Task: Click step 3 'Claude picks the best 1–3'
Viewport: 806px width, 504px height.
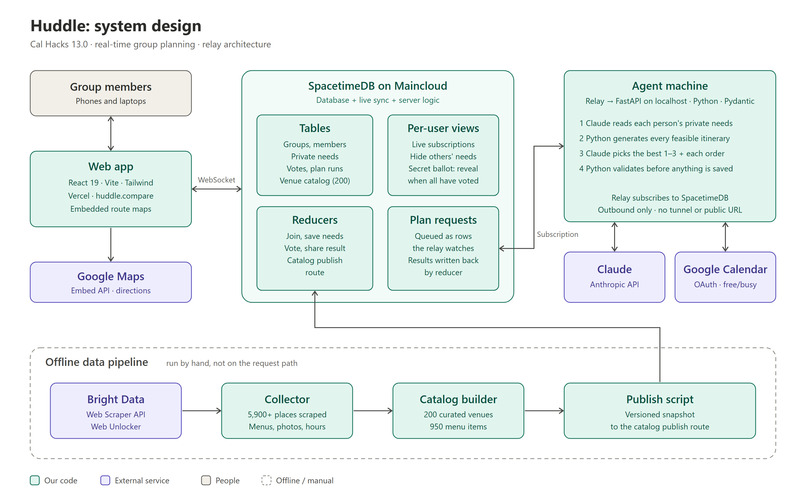Action: pyautogui.click(x=652, y=153)
